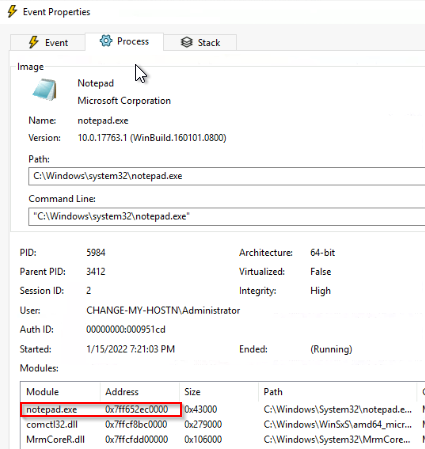Click address 0x7ffcfdd00000
Screen dimensions: 425x449
pyautogui.click(x=137, y=439)
